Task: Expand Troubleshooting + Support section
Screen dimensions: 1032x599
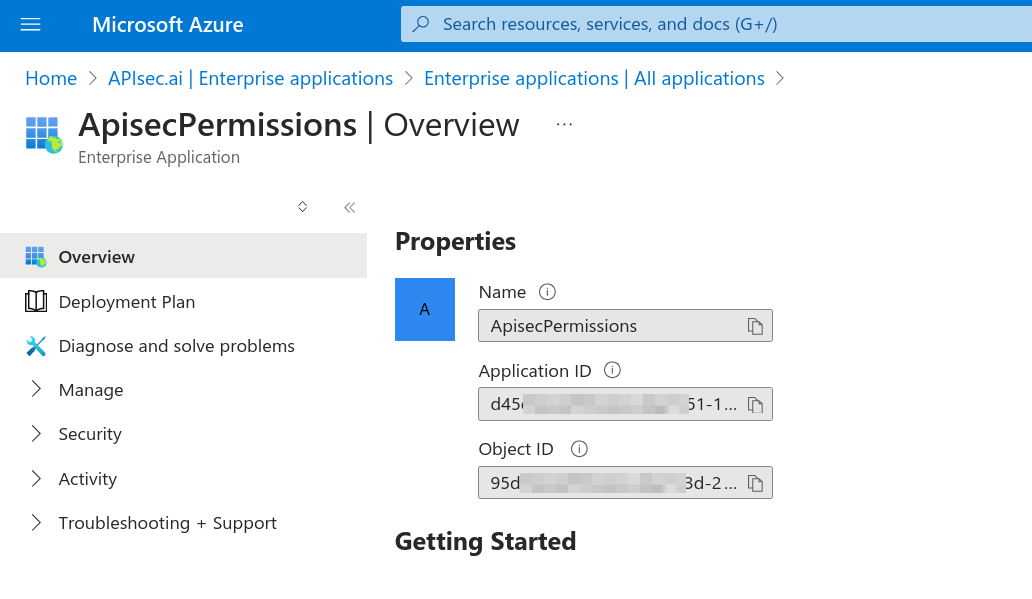Action: 167,523
